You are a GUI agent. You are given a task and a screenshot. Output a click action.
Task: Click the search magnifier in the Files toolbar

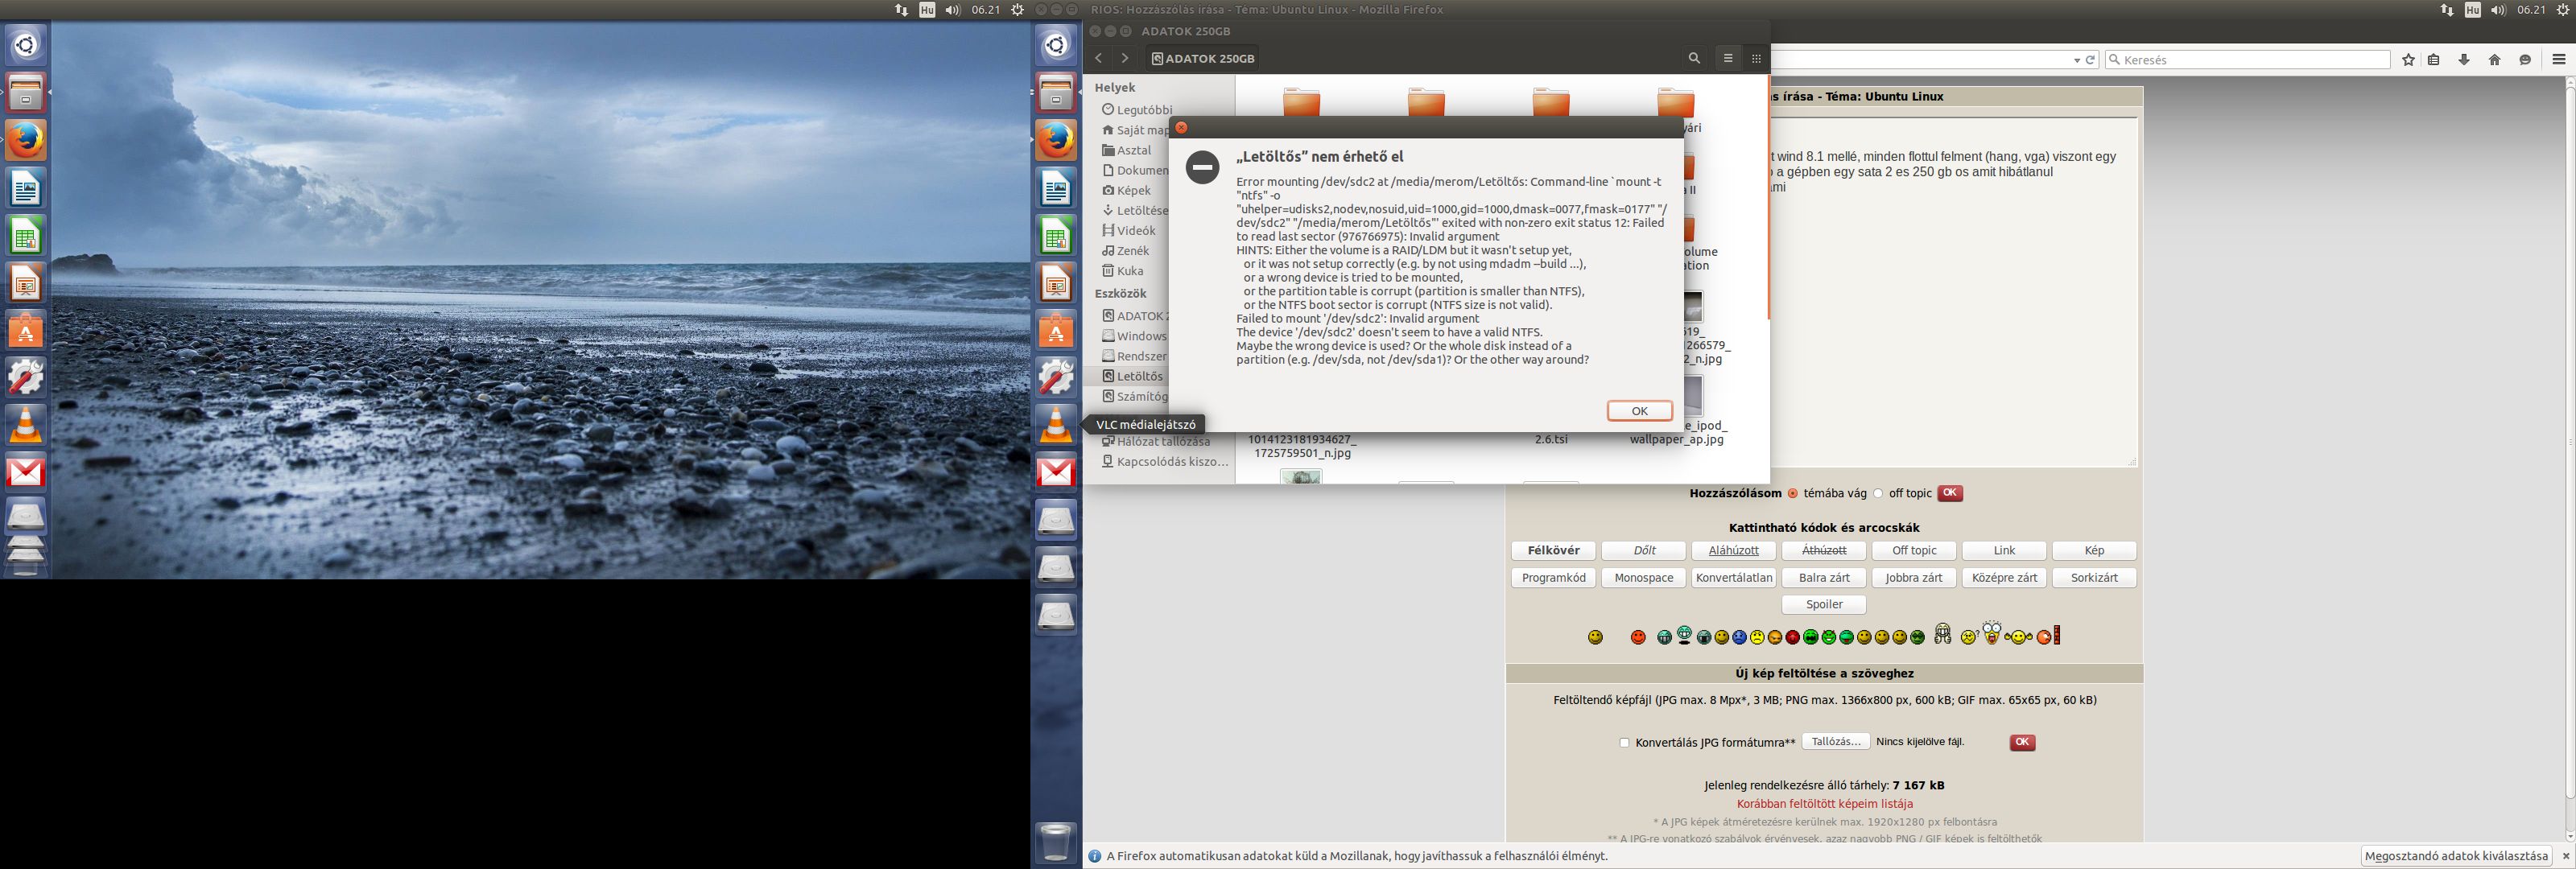pyautogui.click(x=1694, y=58)
